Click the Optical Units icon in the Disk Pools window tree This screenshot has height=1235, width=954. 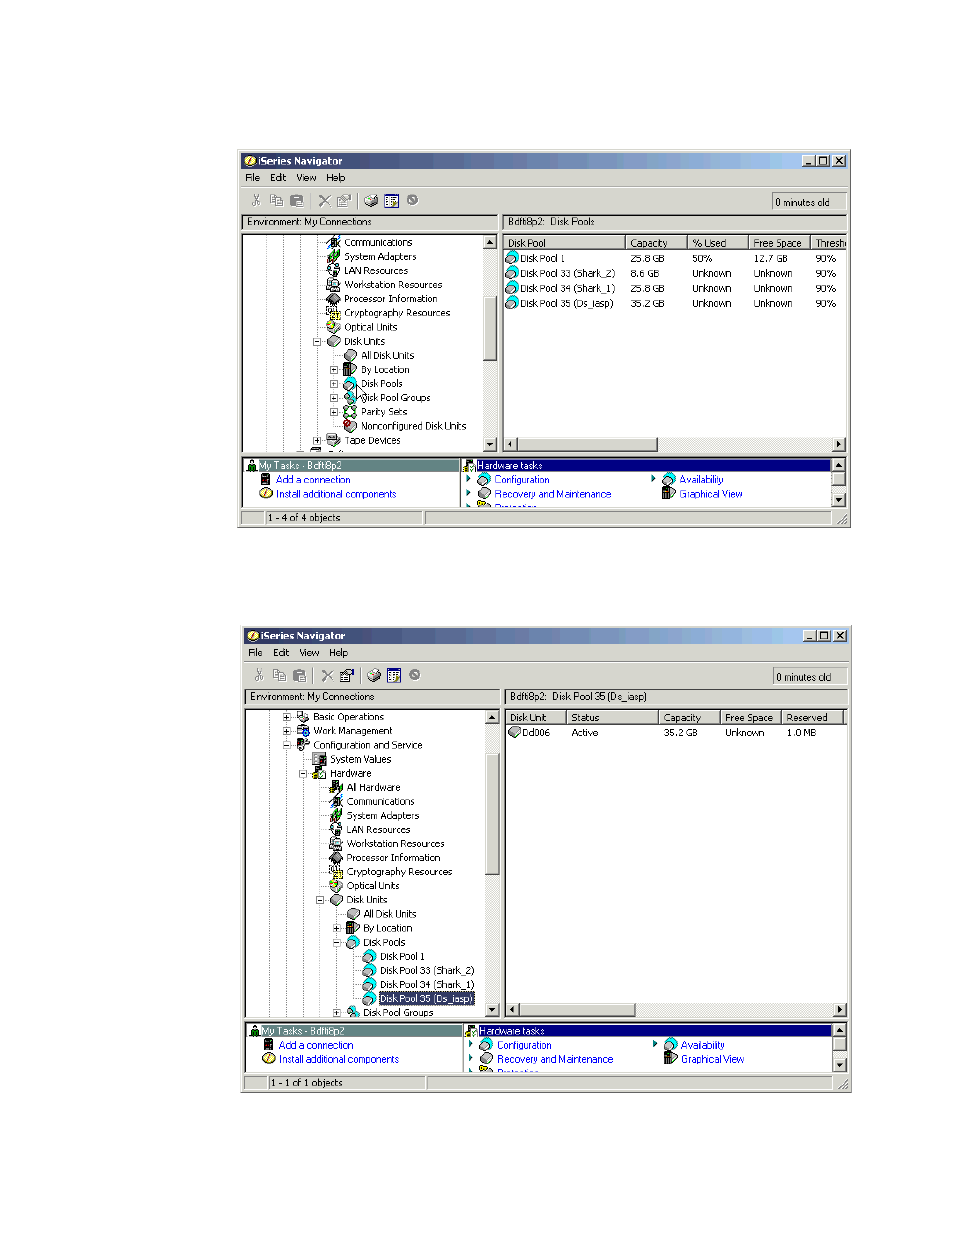point(333,326)
